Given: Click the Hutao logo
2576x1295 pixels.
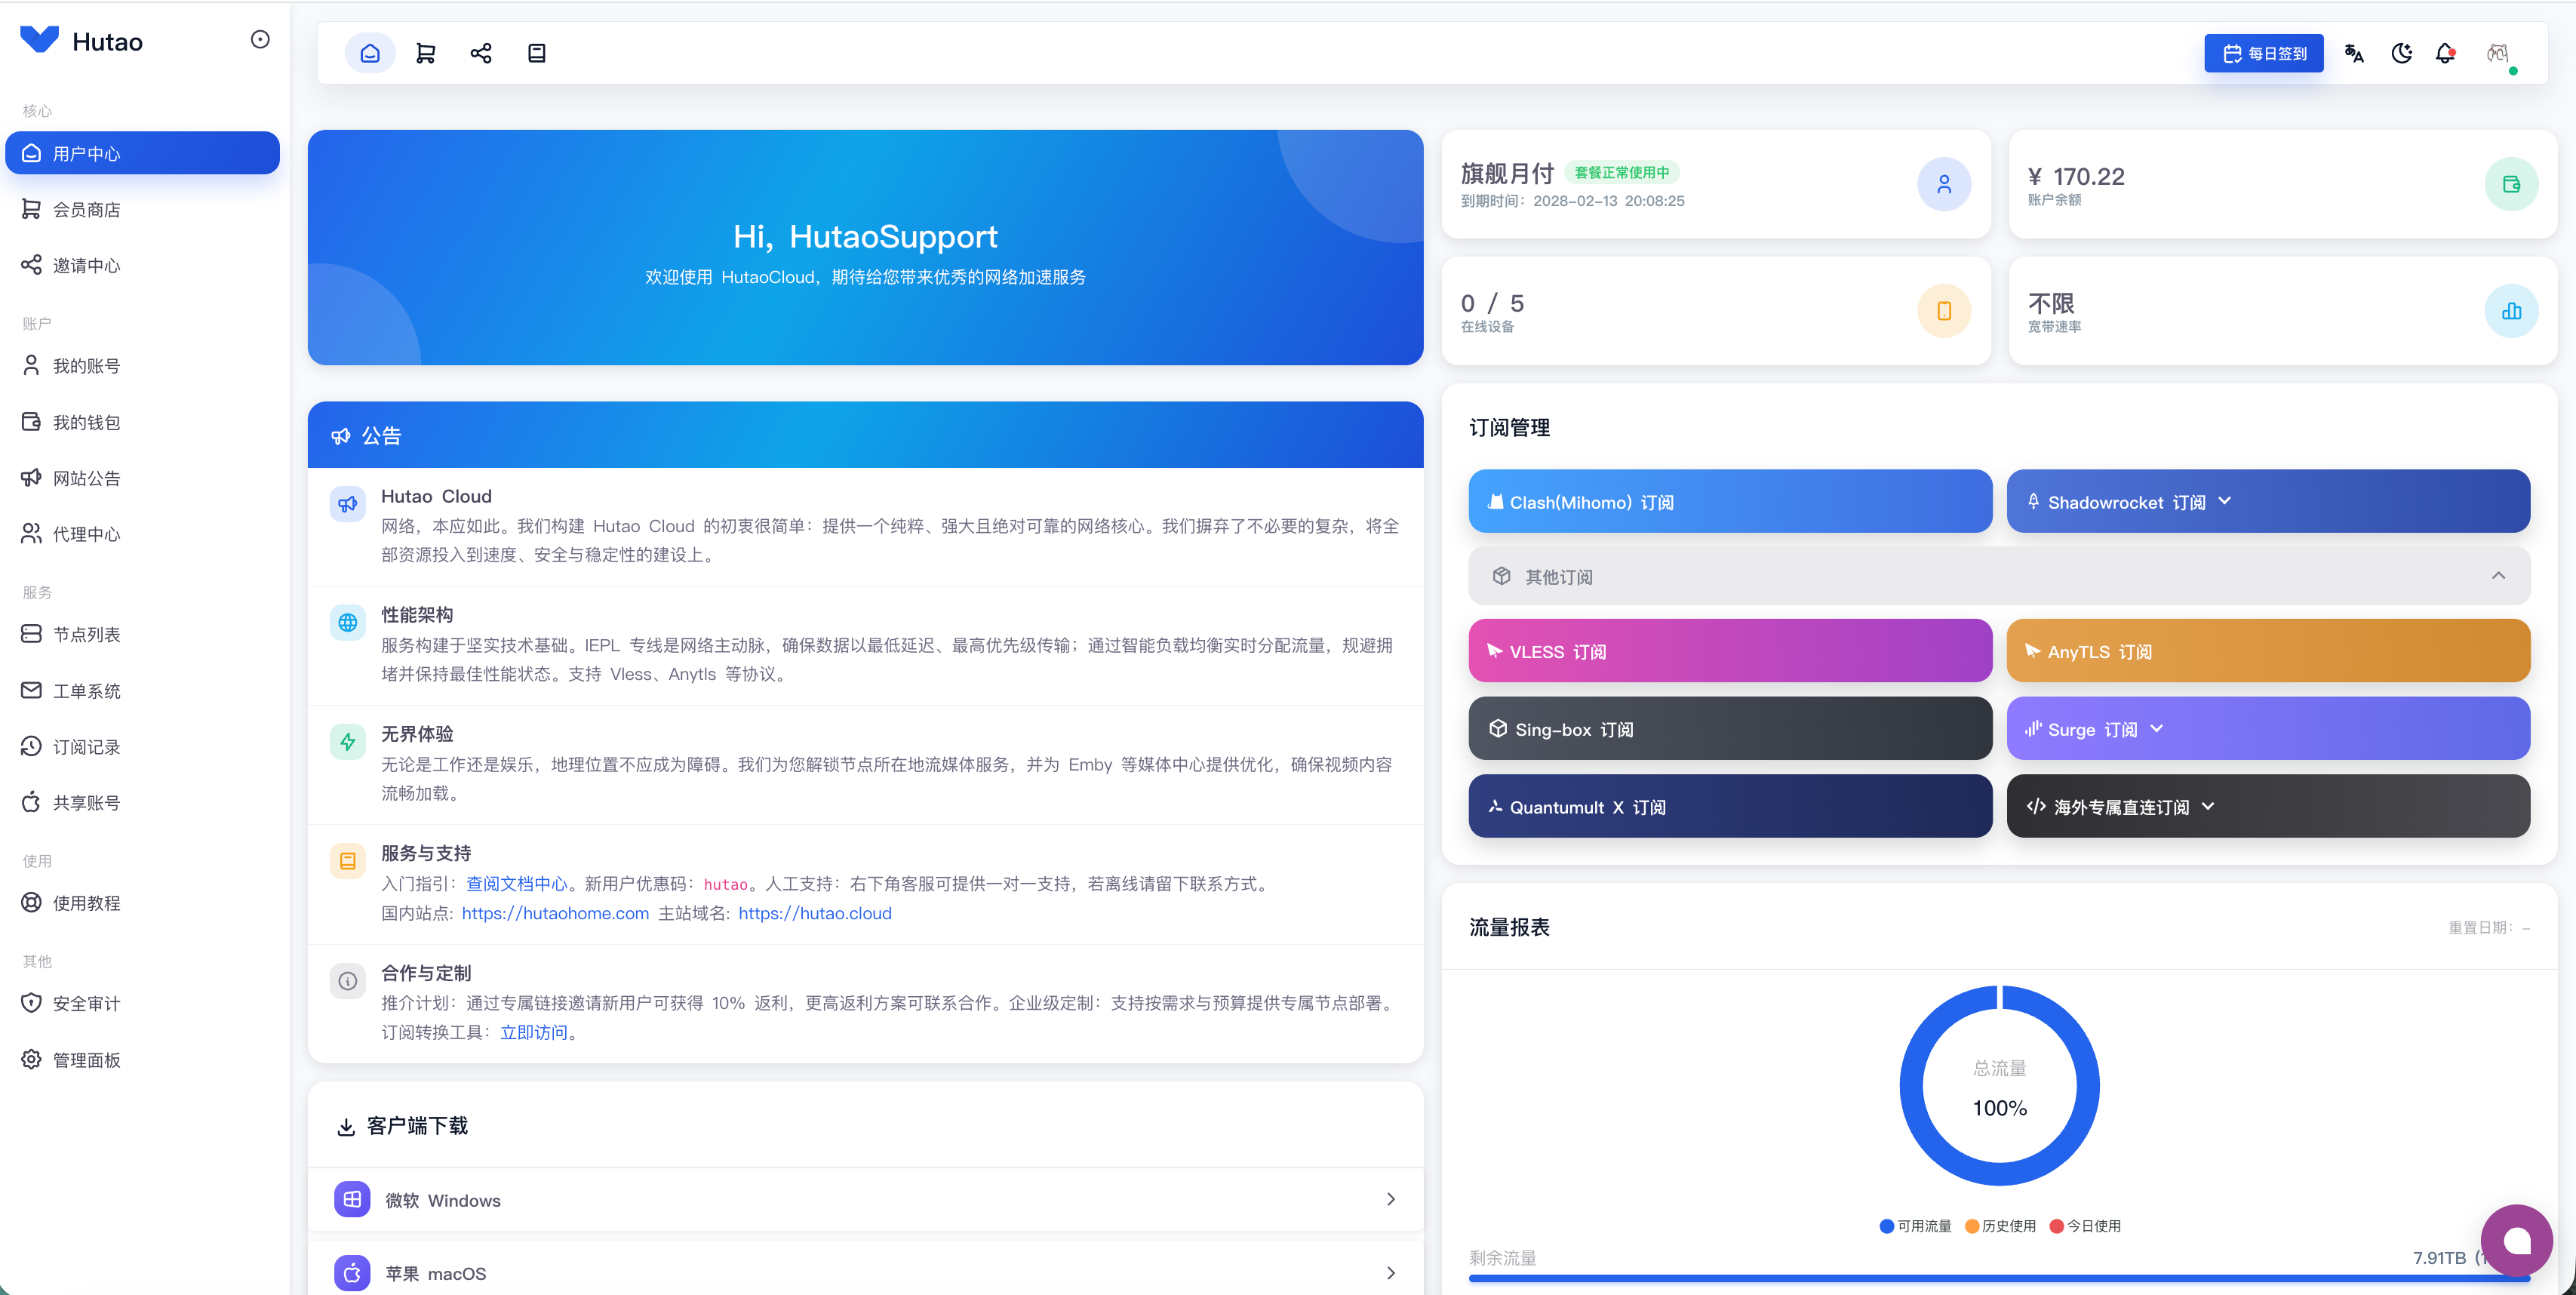Looking at the screenshot, I should pos(81,41).
